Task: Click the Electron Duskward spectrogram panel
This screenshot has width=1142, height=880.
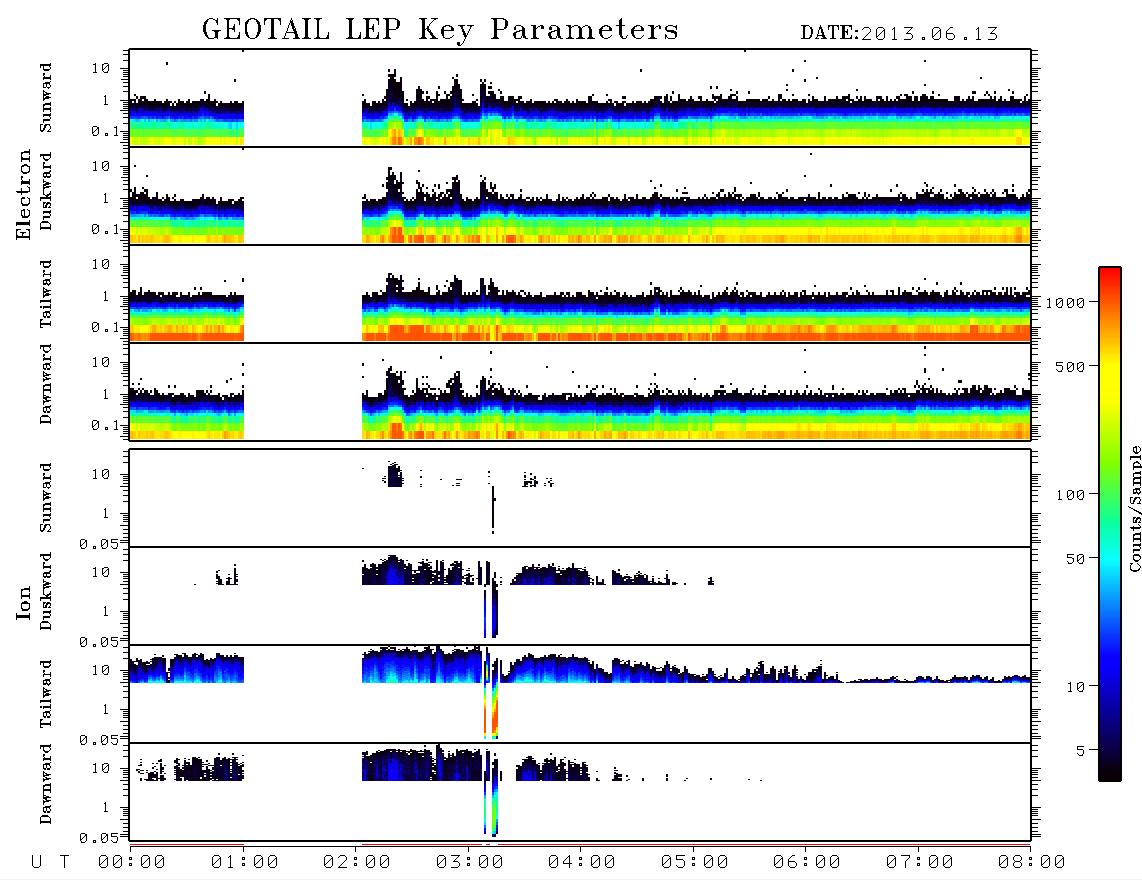Action: [x=580, y=196]
